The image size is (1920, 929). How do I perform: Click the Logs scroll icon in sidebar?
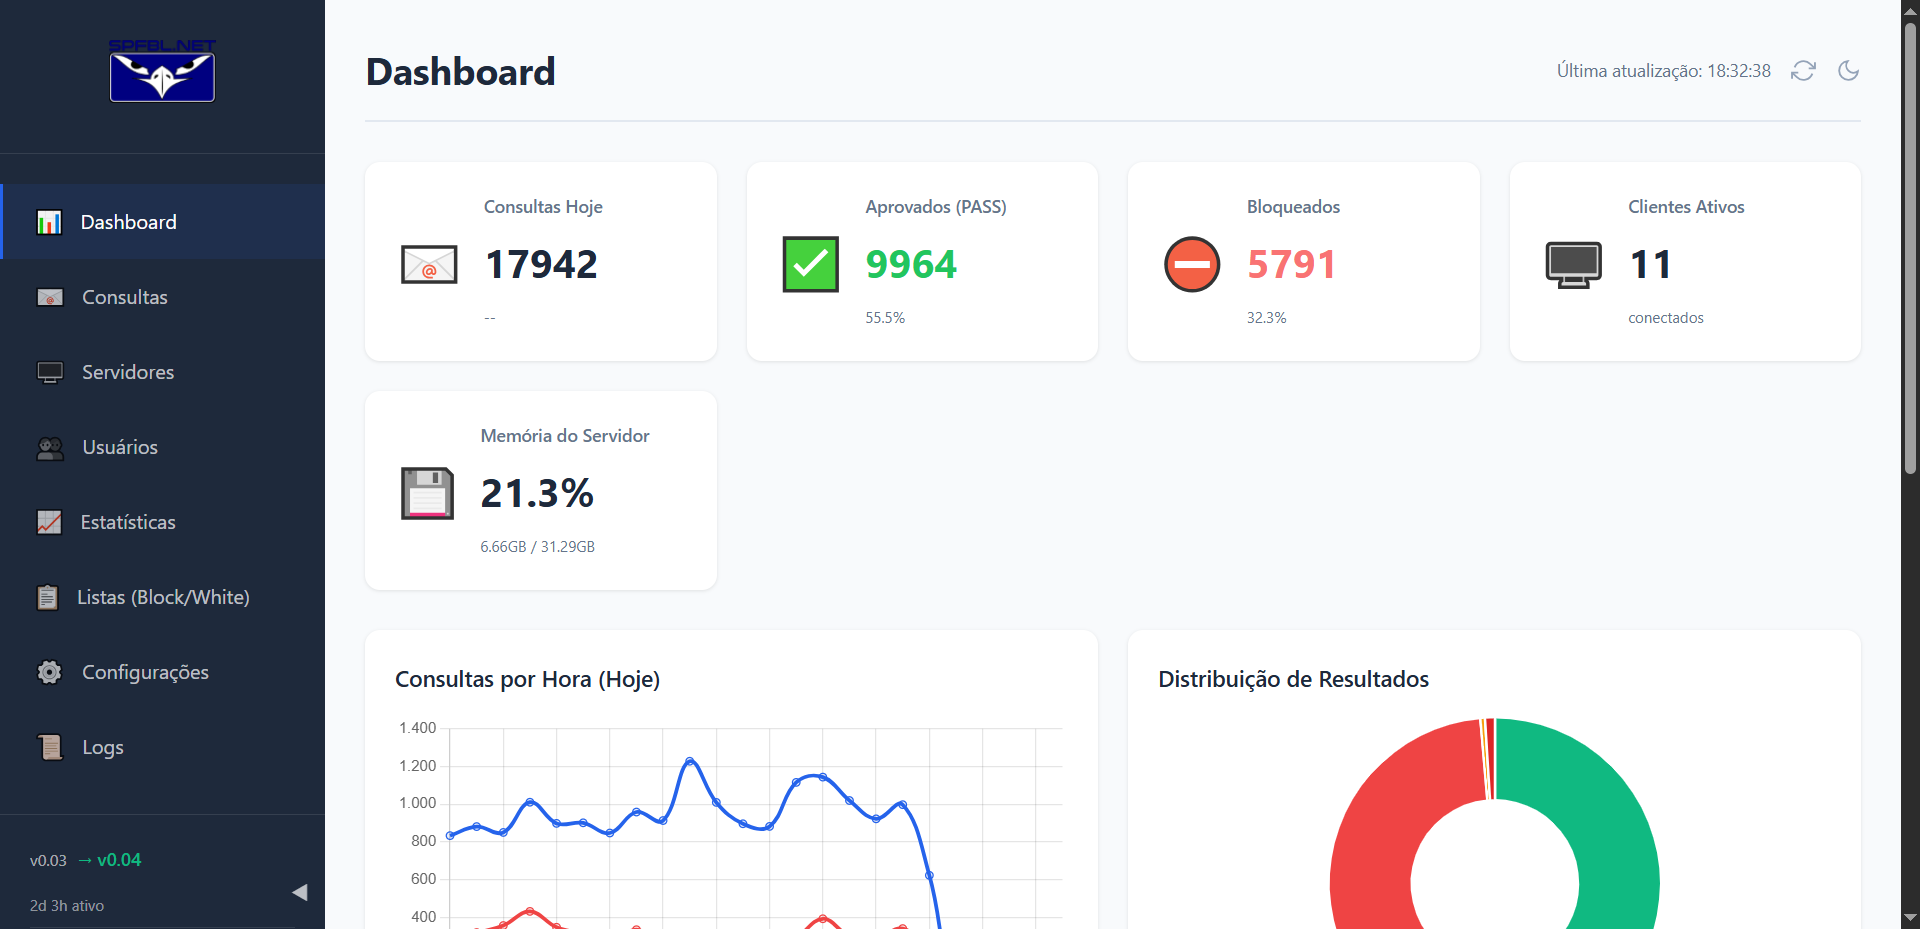pos(50,747)
